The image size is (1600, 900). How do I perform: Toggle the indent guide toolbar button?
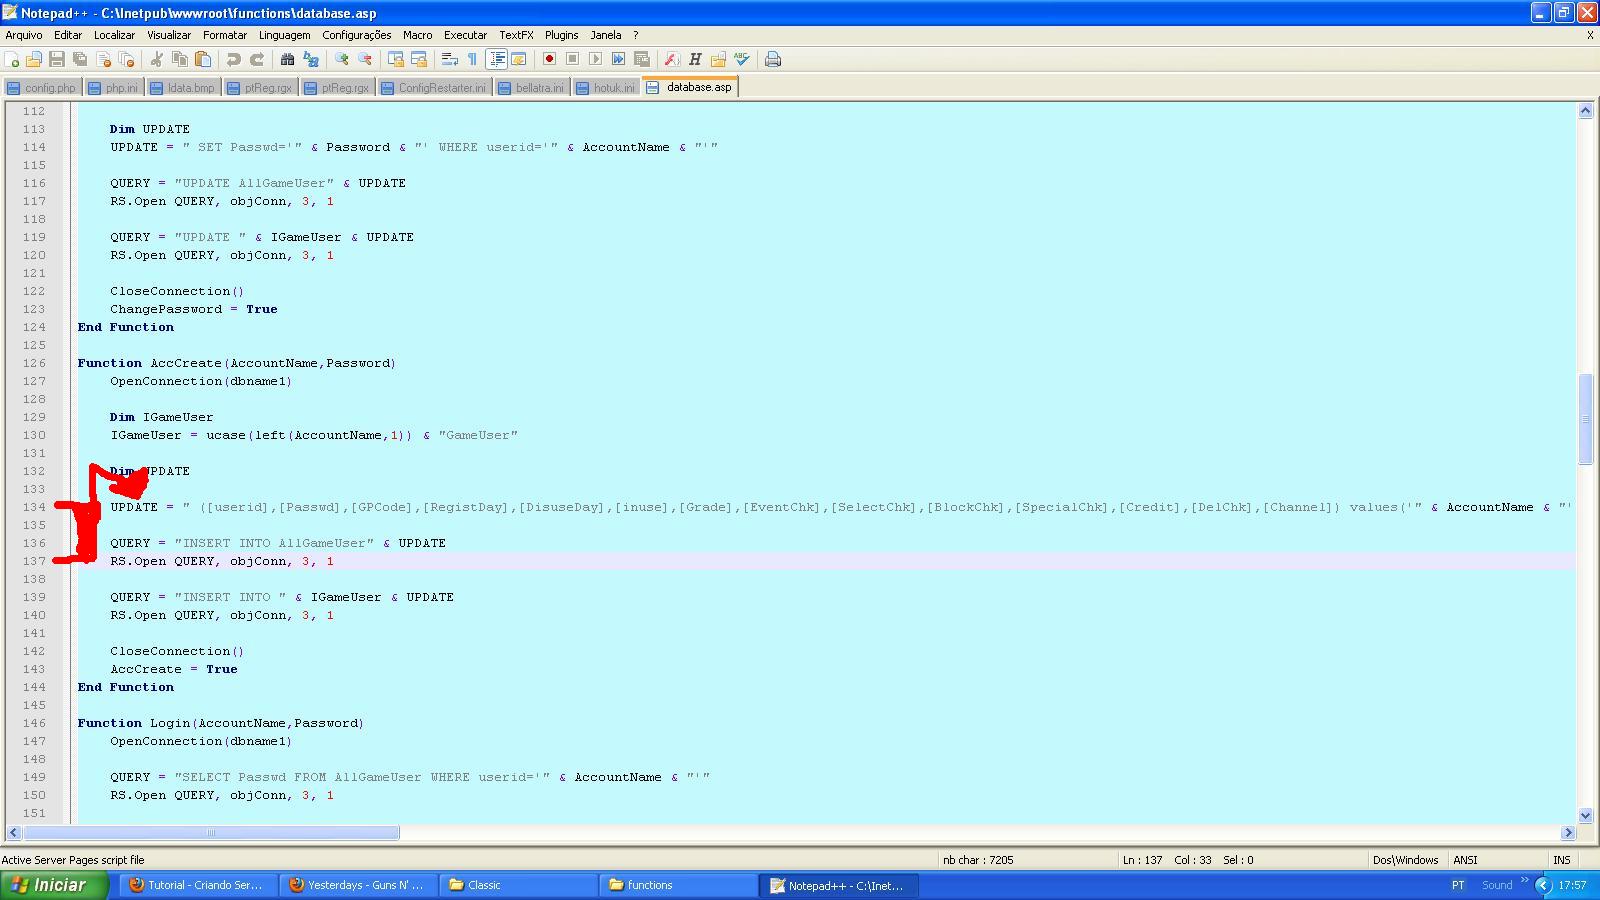coord(496,59)
